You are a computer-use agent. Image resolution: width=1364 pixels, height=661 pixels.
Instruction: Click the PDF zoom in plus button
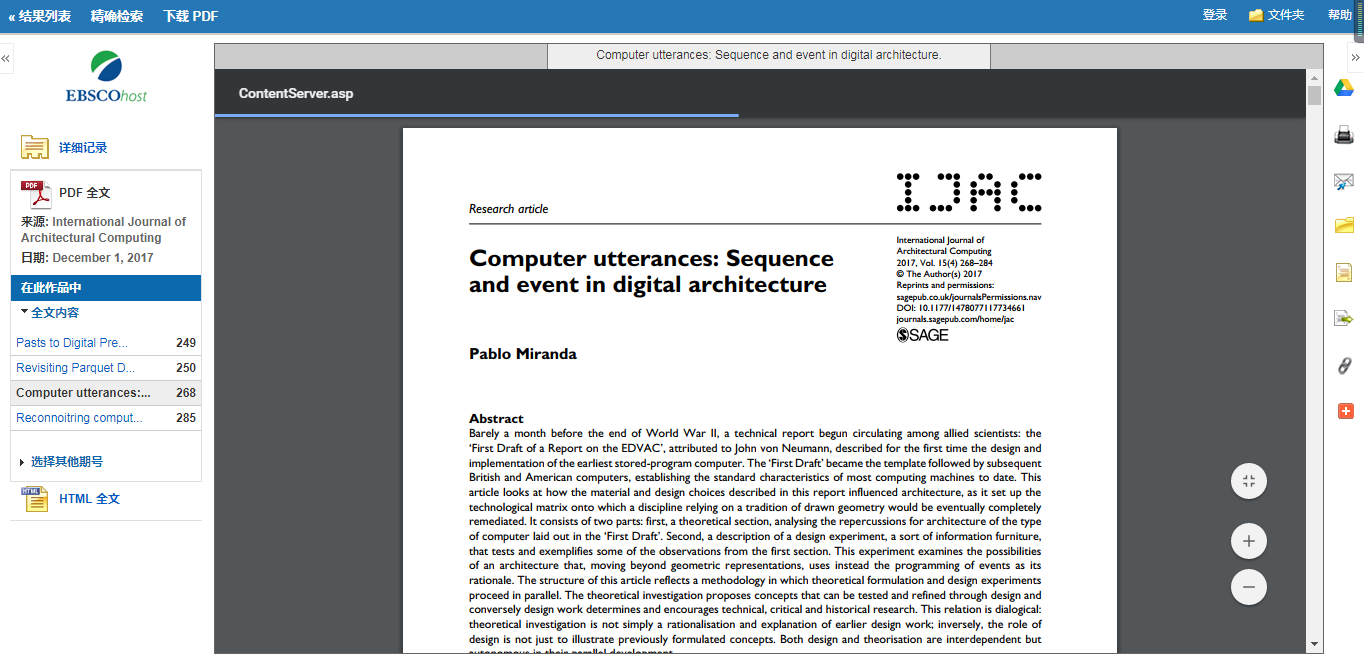pyautogui.click(x=1248, y=542)
